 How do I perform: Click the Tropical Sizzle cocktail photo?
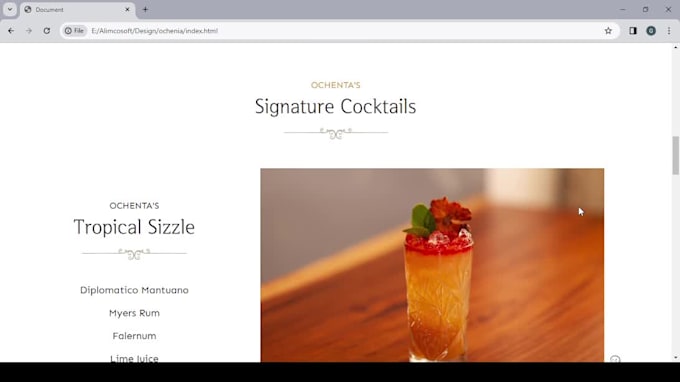(432, 265)
